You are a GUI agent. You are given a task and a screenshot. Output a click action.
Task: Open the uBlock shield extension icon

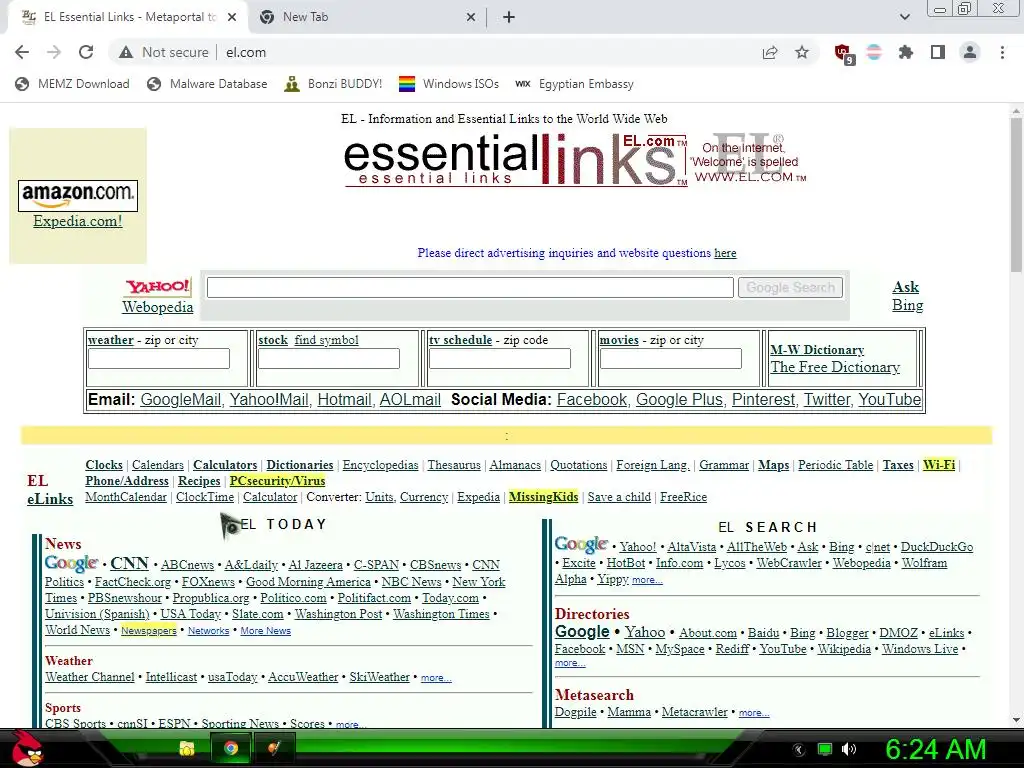844,54
